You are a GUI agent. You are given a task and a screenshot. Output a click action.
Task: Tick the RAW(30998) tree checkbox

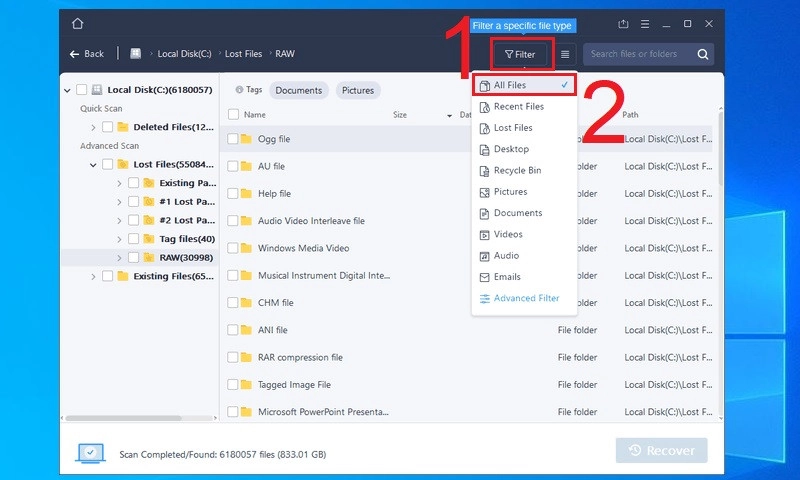point(133,258)
